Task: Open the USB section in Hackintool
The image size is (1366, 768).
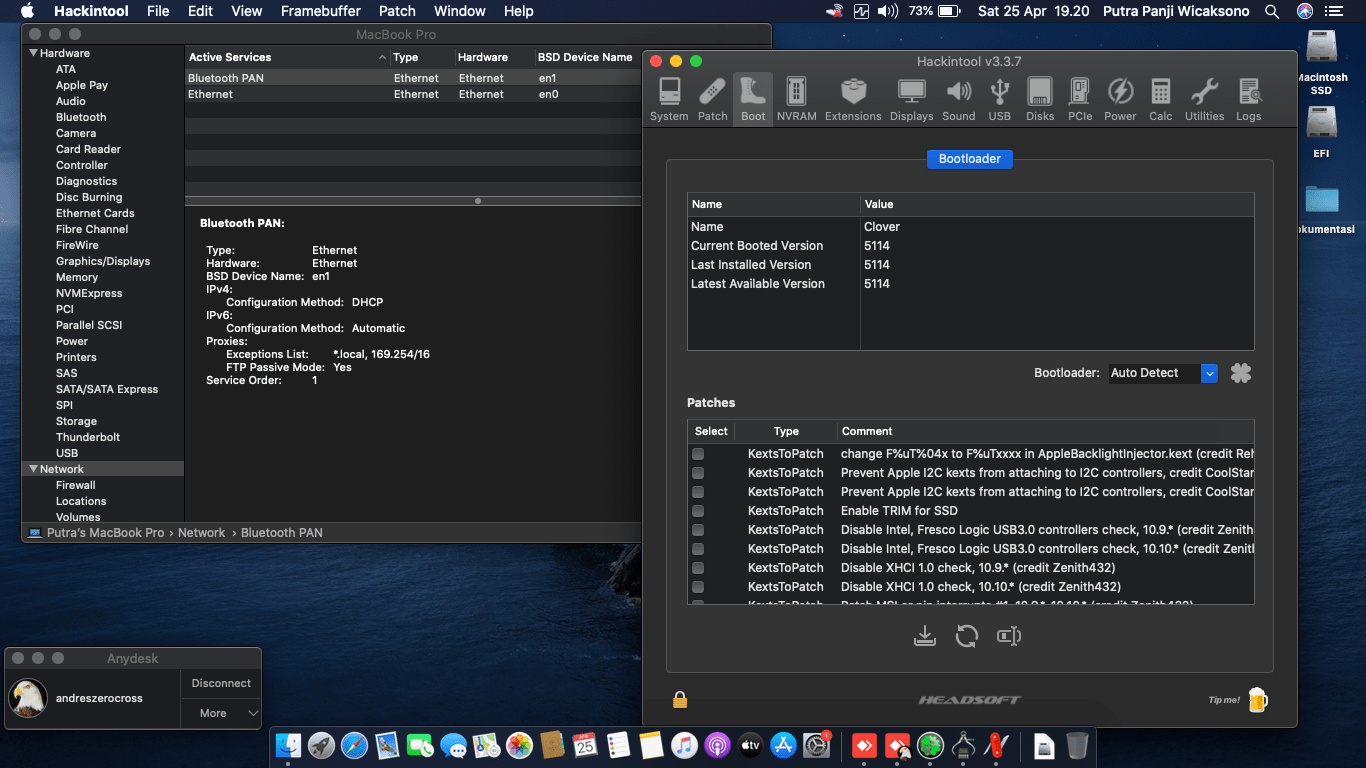Action: coord(999,100)
